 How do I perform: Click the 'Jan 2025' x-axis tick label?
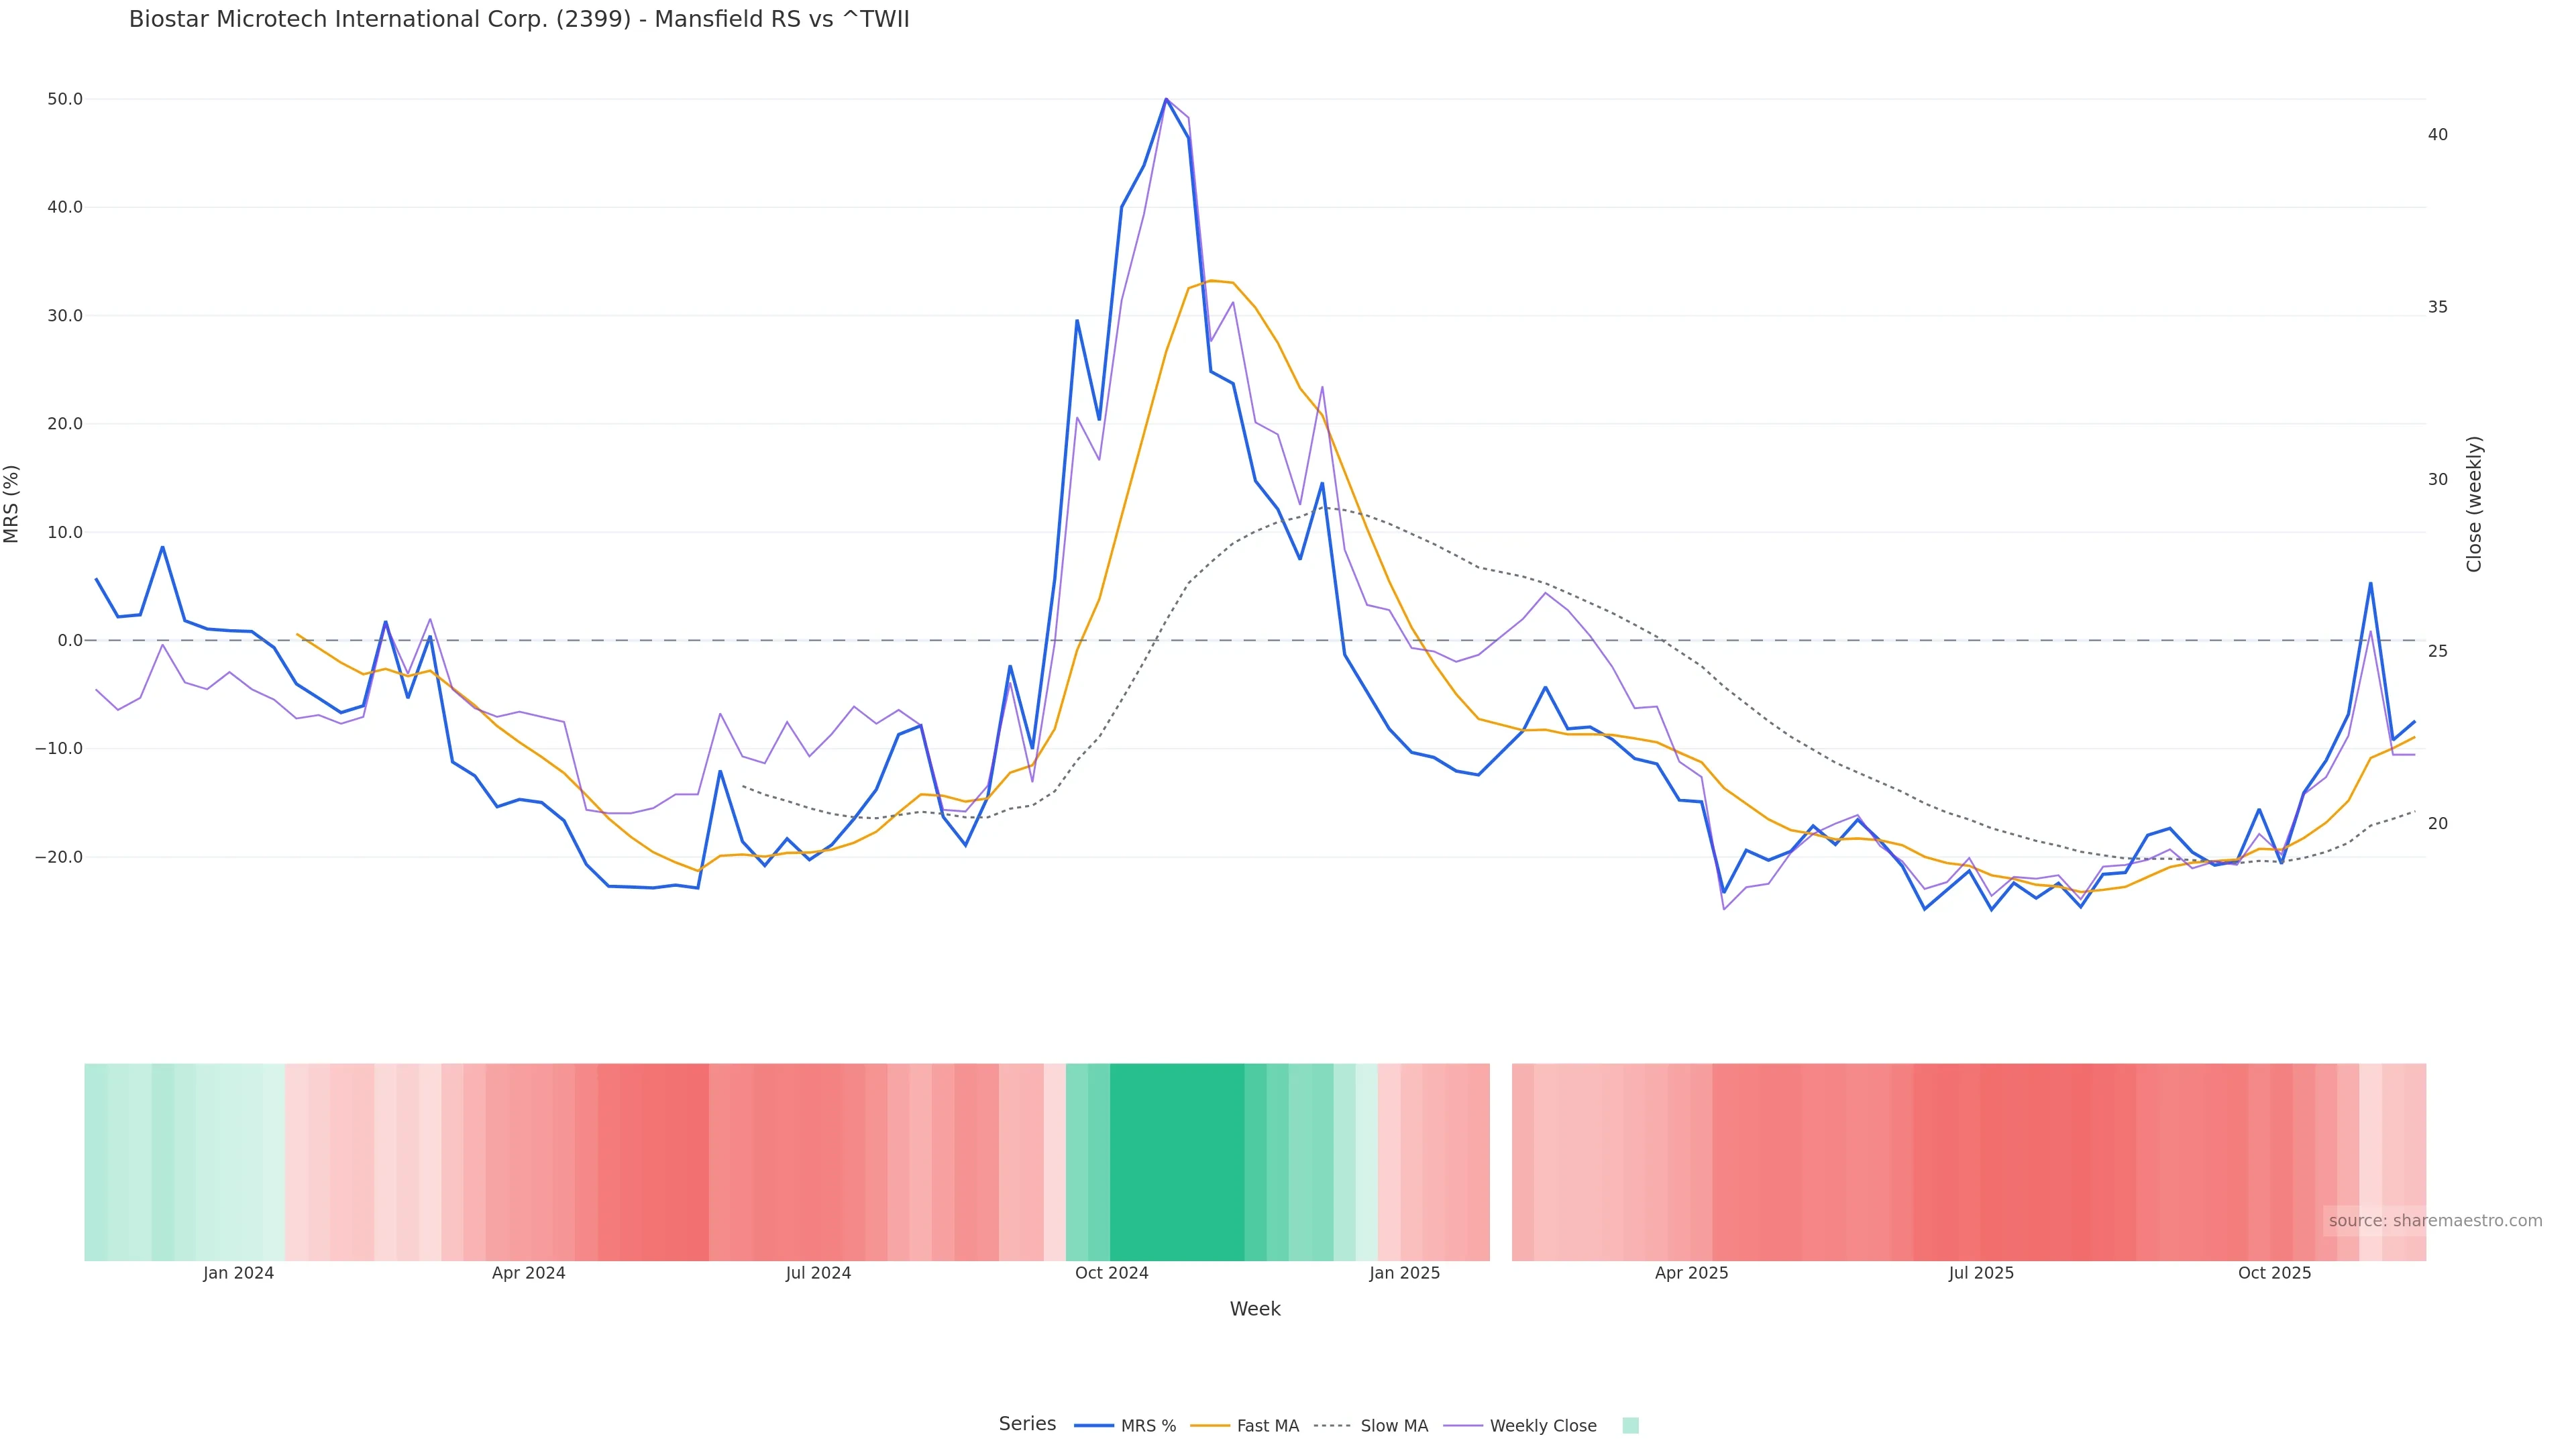pyautogui.click(x=1404, y=1273)
